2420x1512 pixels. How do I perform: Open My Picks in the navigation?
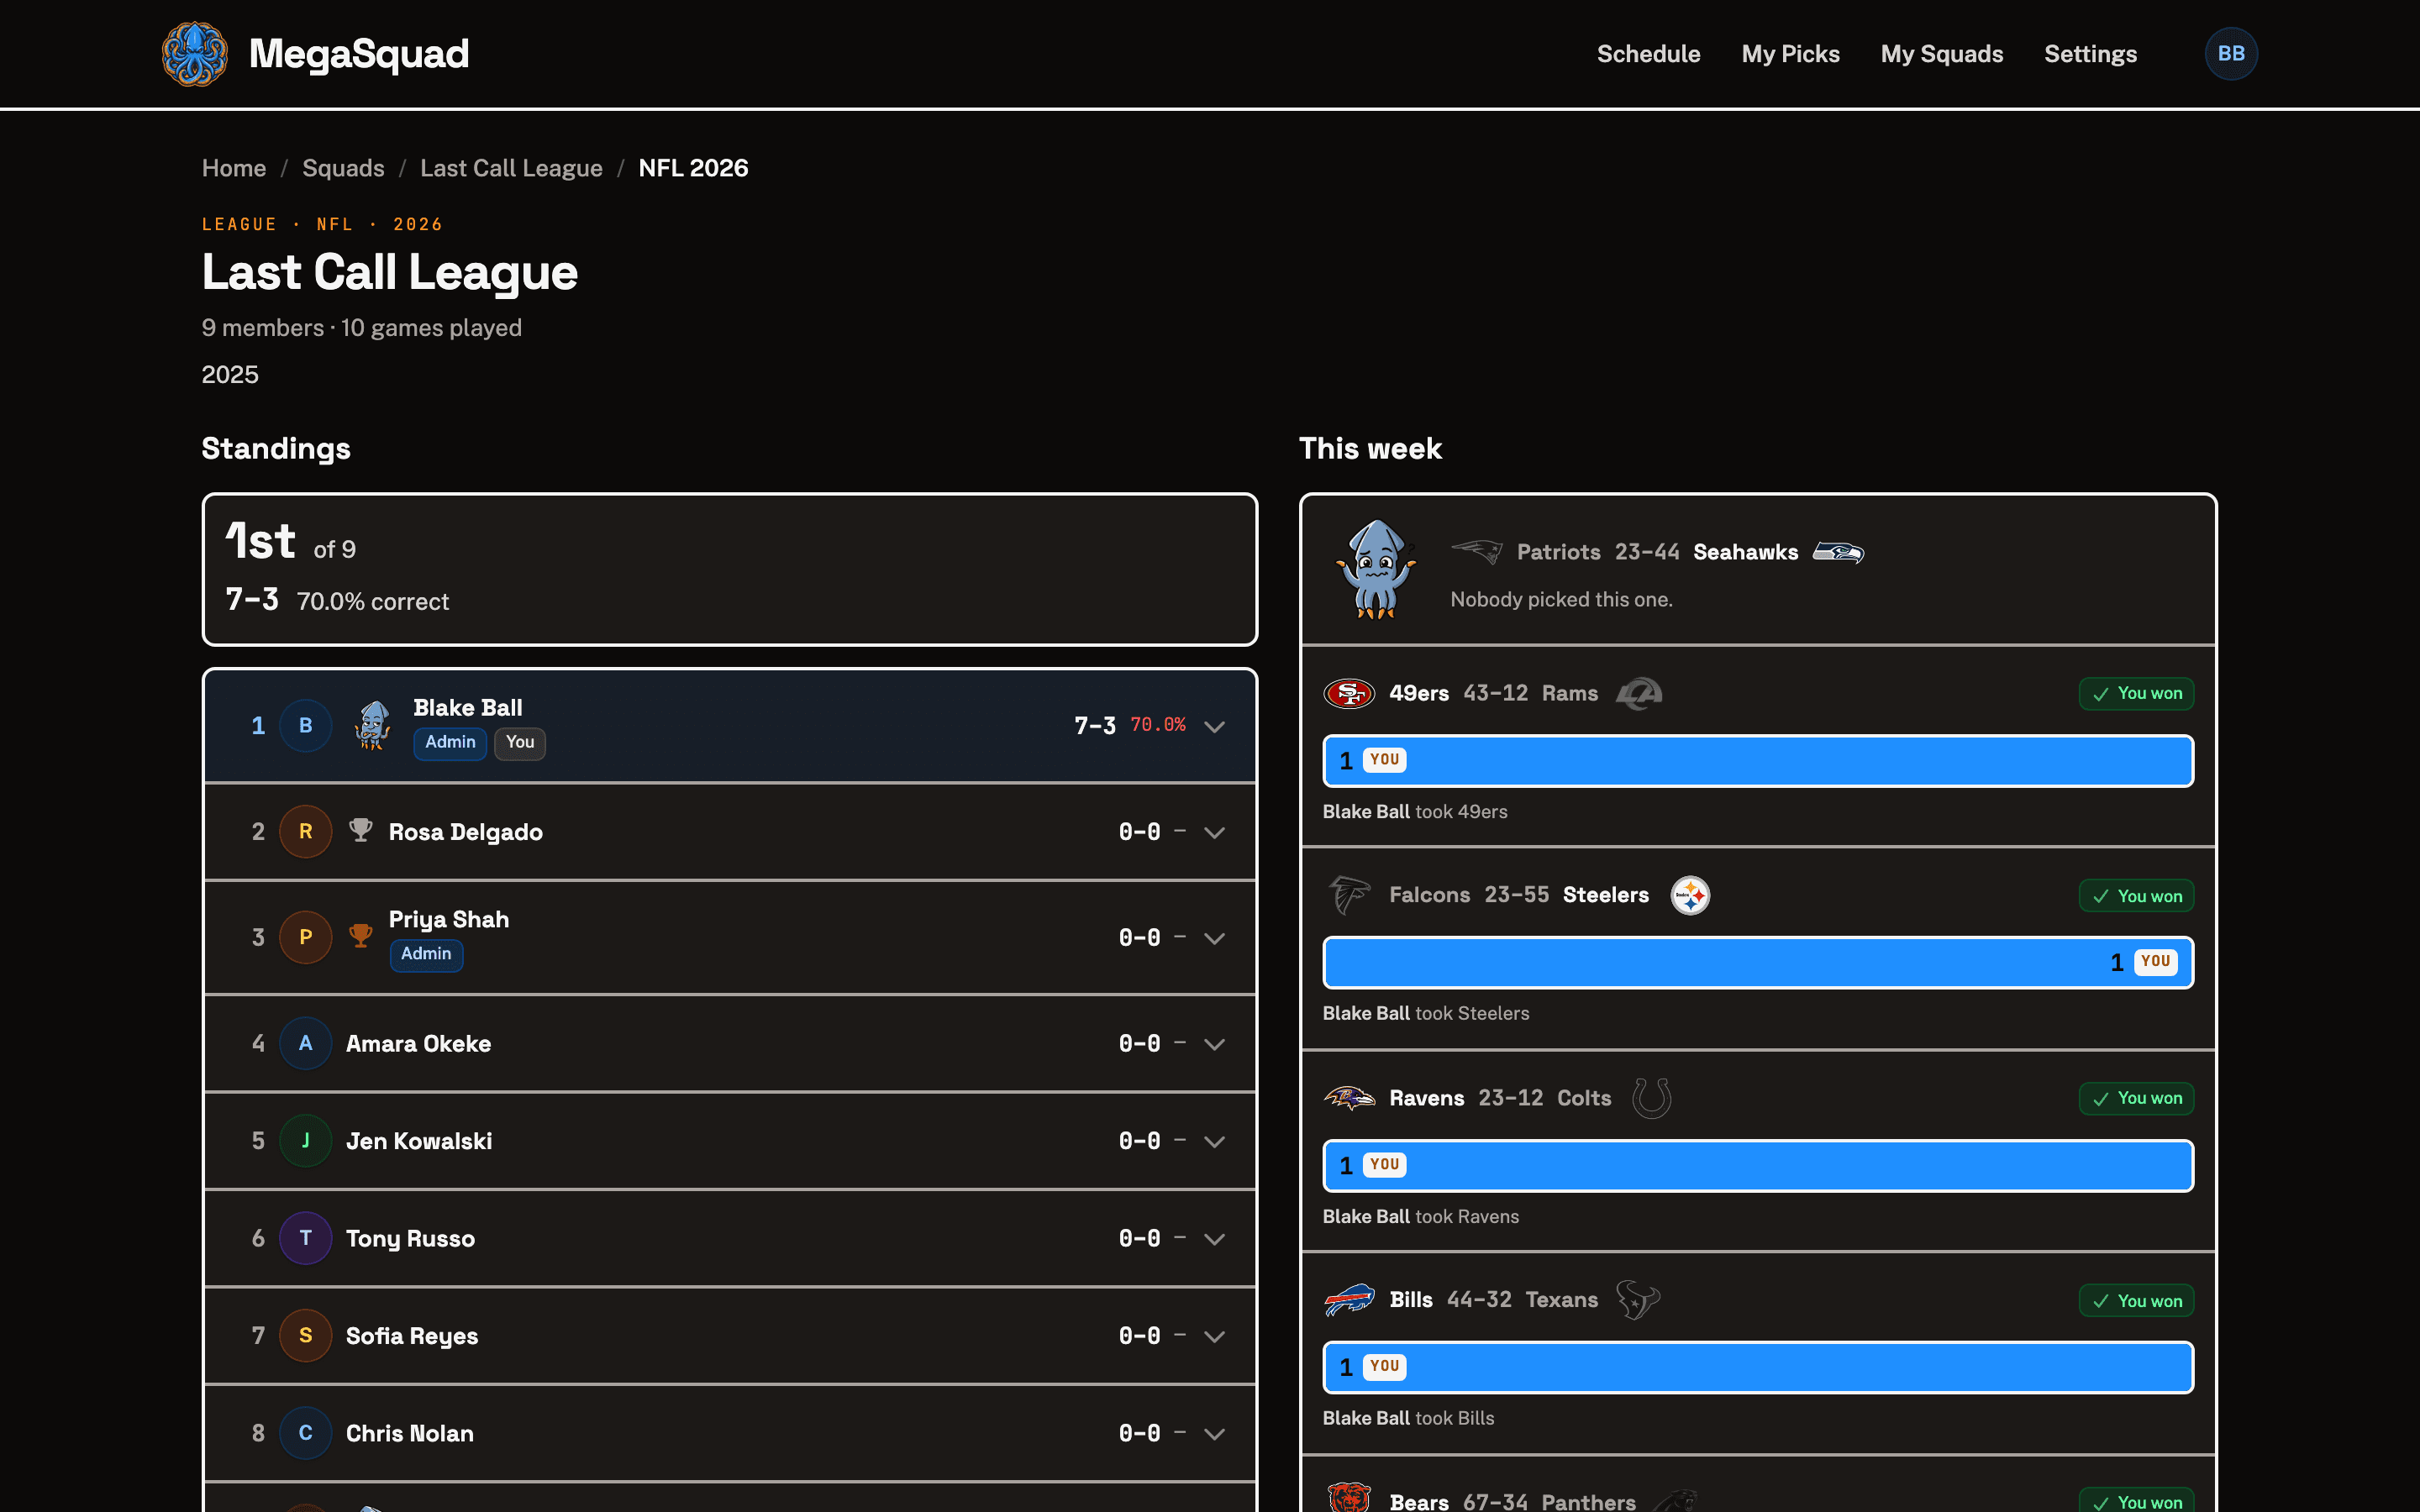pyautogui.click(x=1790, y=54)
